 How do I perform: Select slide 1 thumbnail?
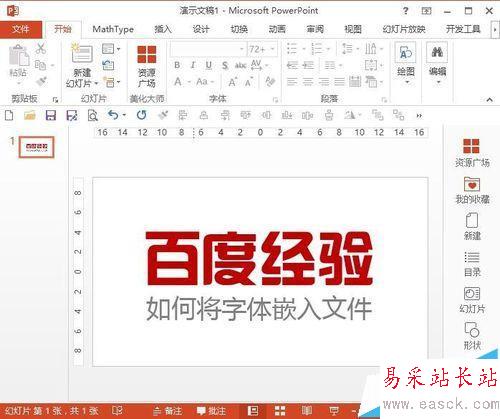click(36, 147)
